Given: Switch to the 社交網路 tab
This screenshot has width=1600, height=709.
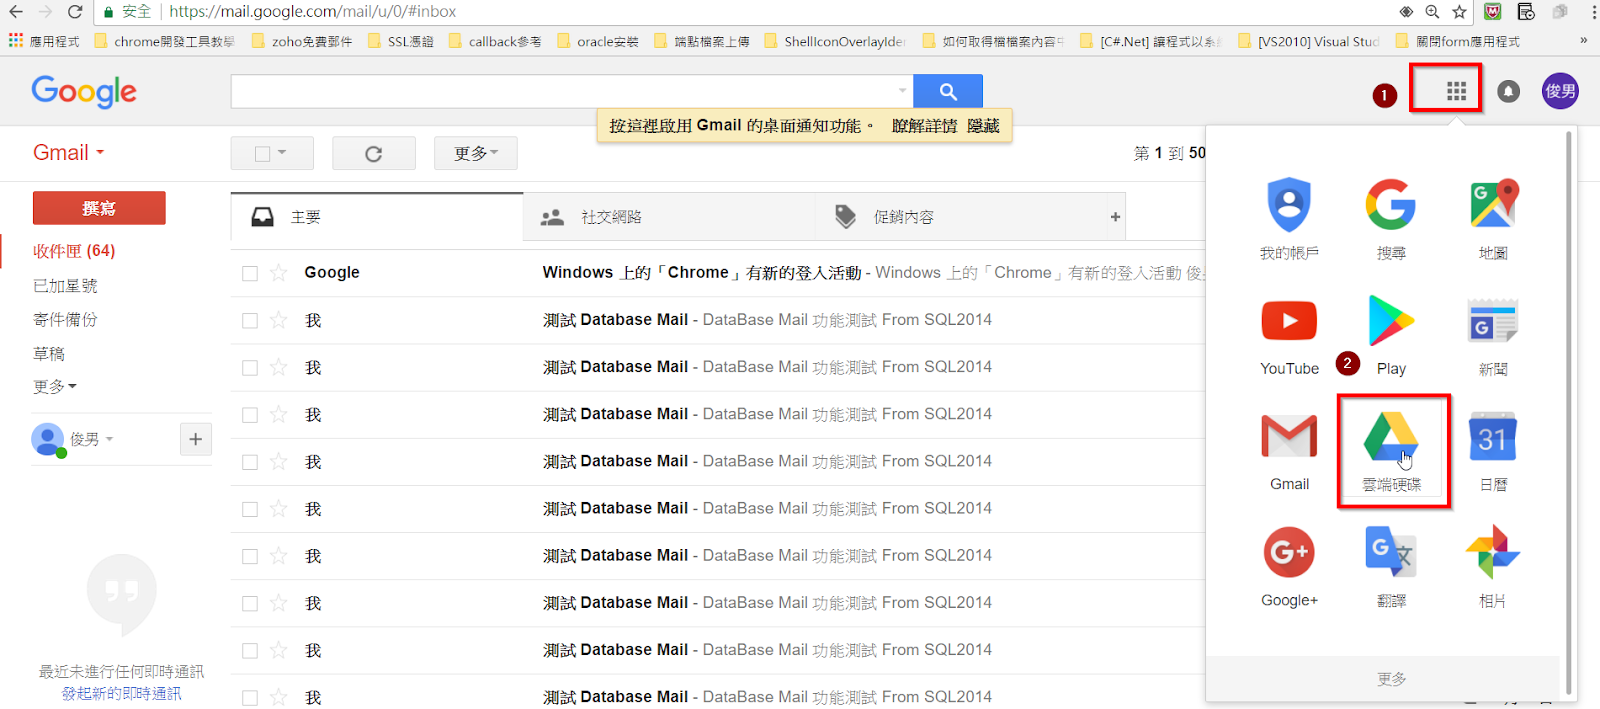Looking at the screenshot, I should [x=670, y=217].
